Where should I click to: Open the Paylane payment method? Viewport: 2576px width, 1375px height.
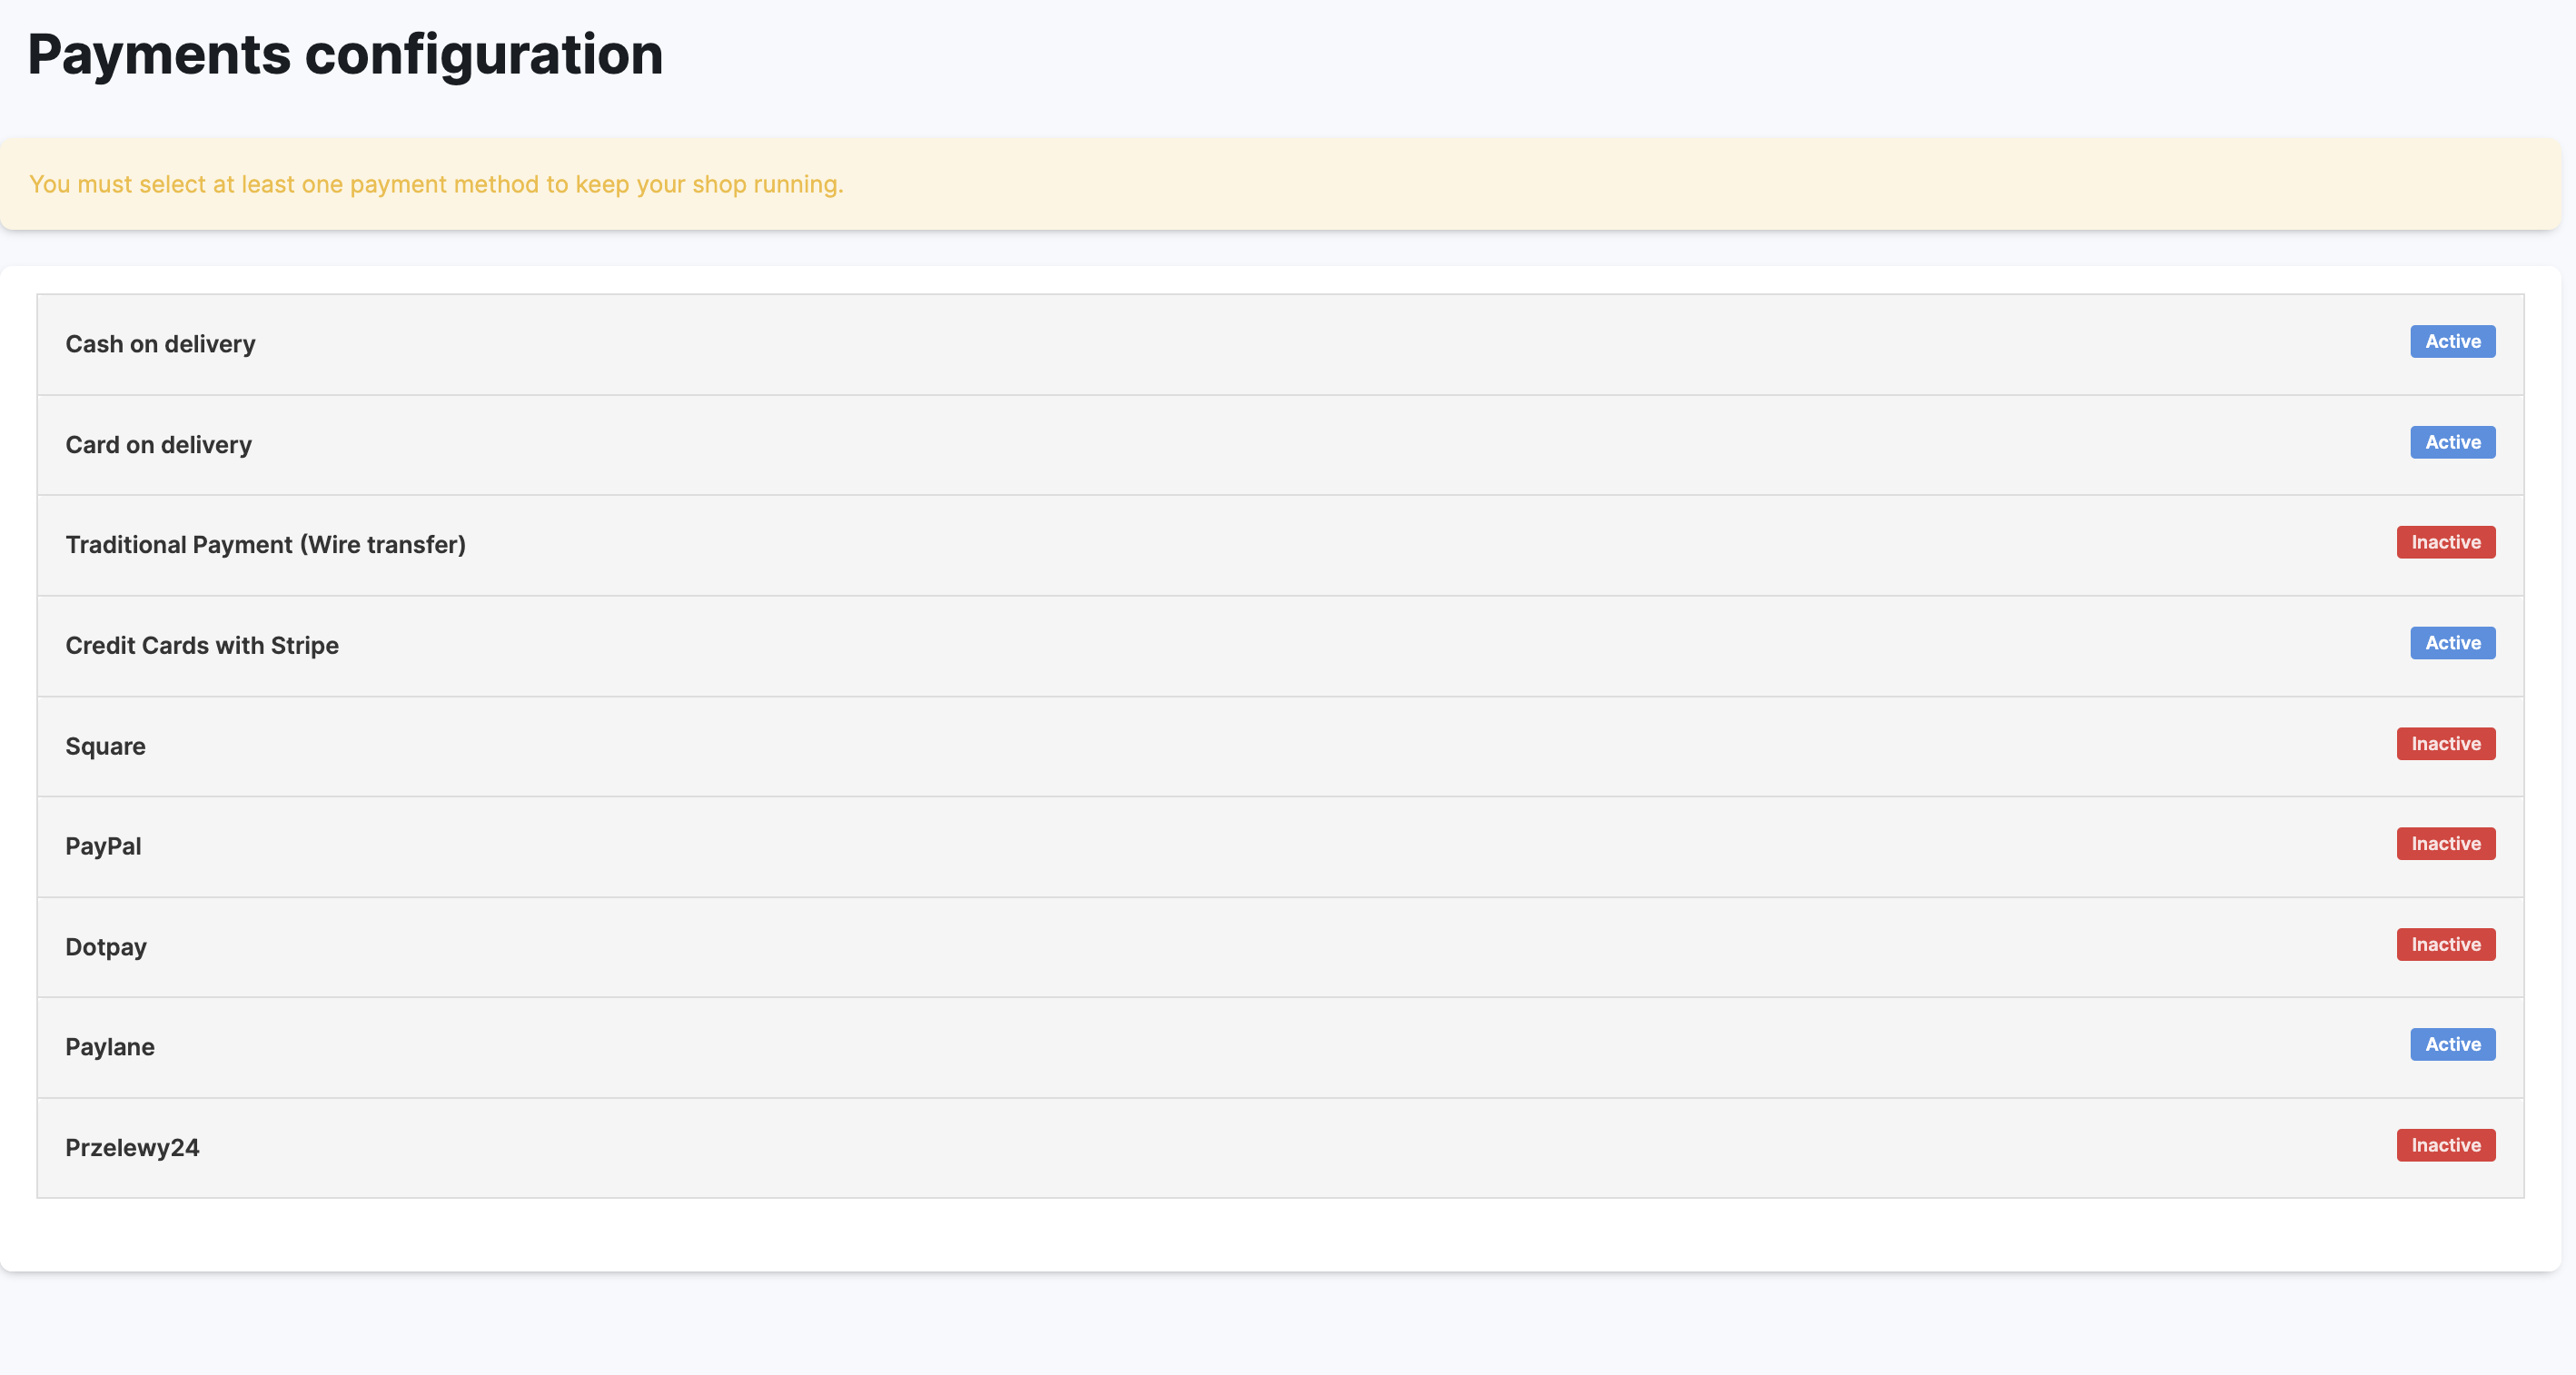pos(110,1047)
